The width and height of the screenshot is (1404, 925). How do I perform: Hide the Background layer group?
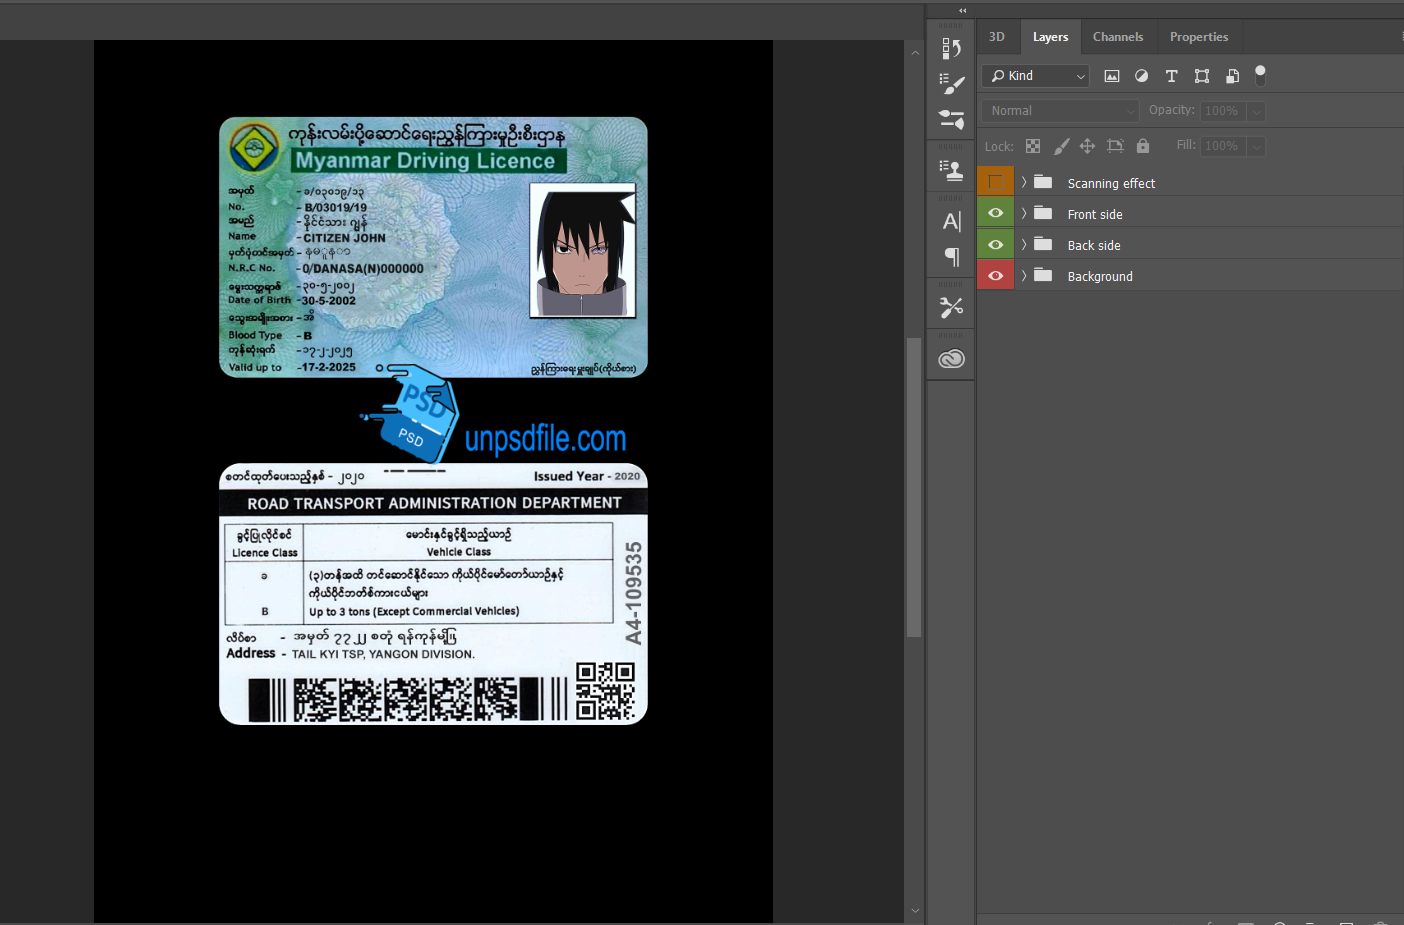995,275
